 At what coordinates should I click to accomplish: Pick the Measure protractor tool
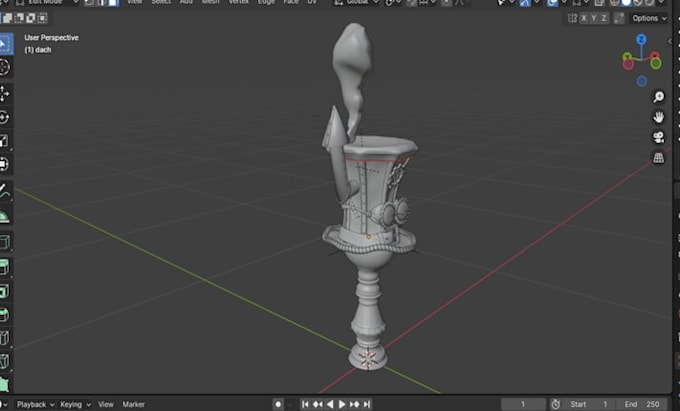pyautogui.click(x=5, y=215)
